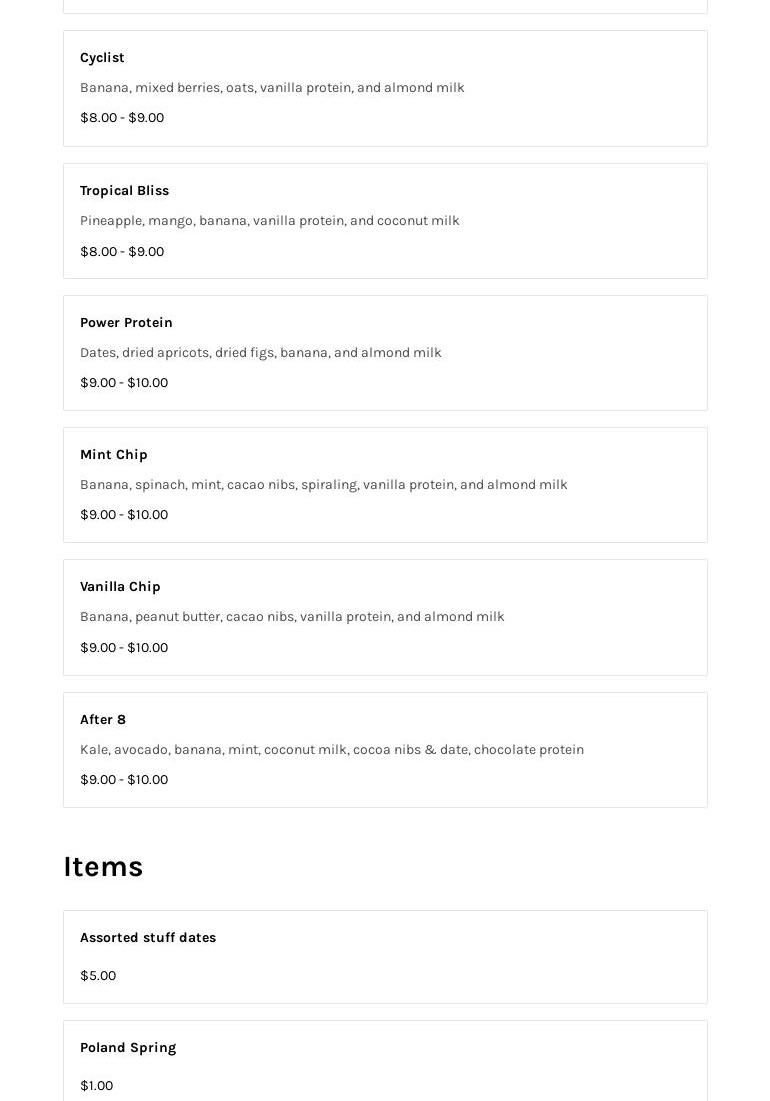Image resolution: width=770 pixels, height=1101 pixels.
Task: Click the Vanilla Chip price range
Action: [x=124, y=648]
